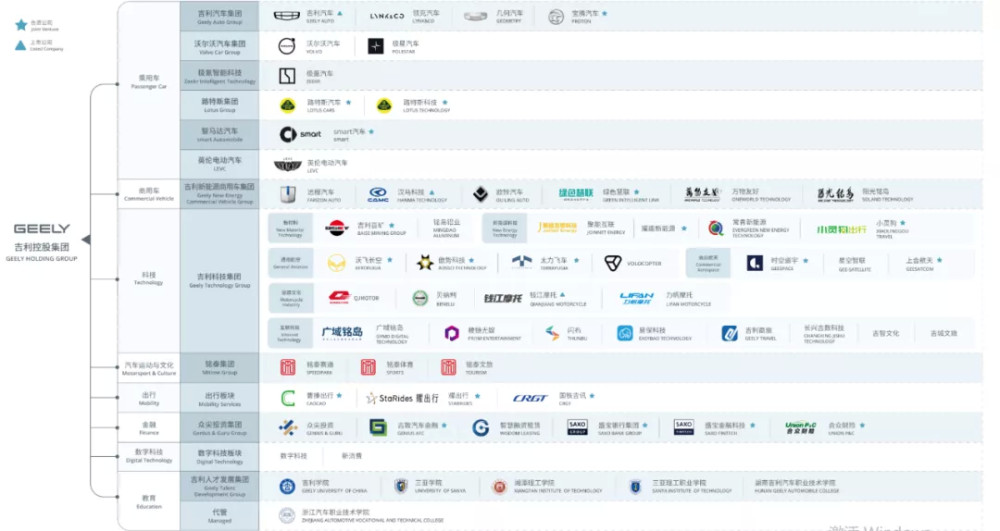1000x531 pixels.
Task: Click the Saxo Fintech logo
Action: [x=684, y=428]
